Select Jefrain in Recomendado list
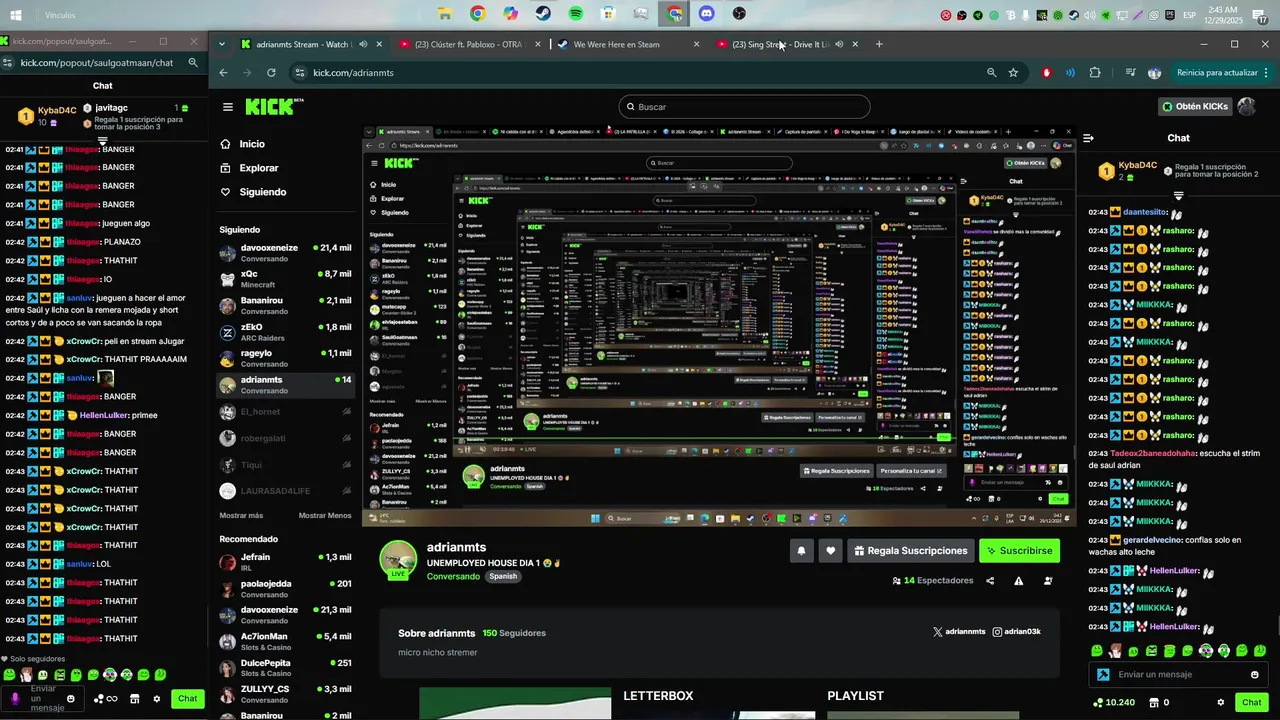 285,562
